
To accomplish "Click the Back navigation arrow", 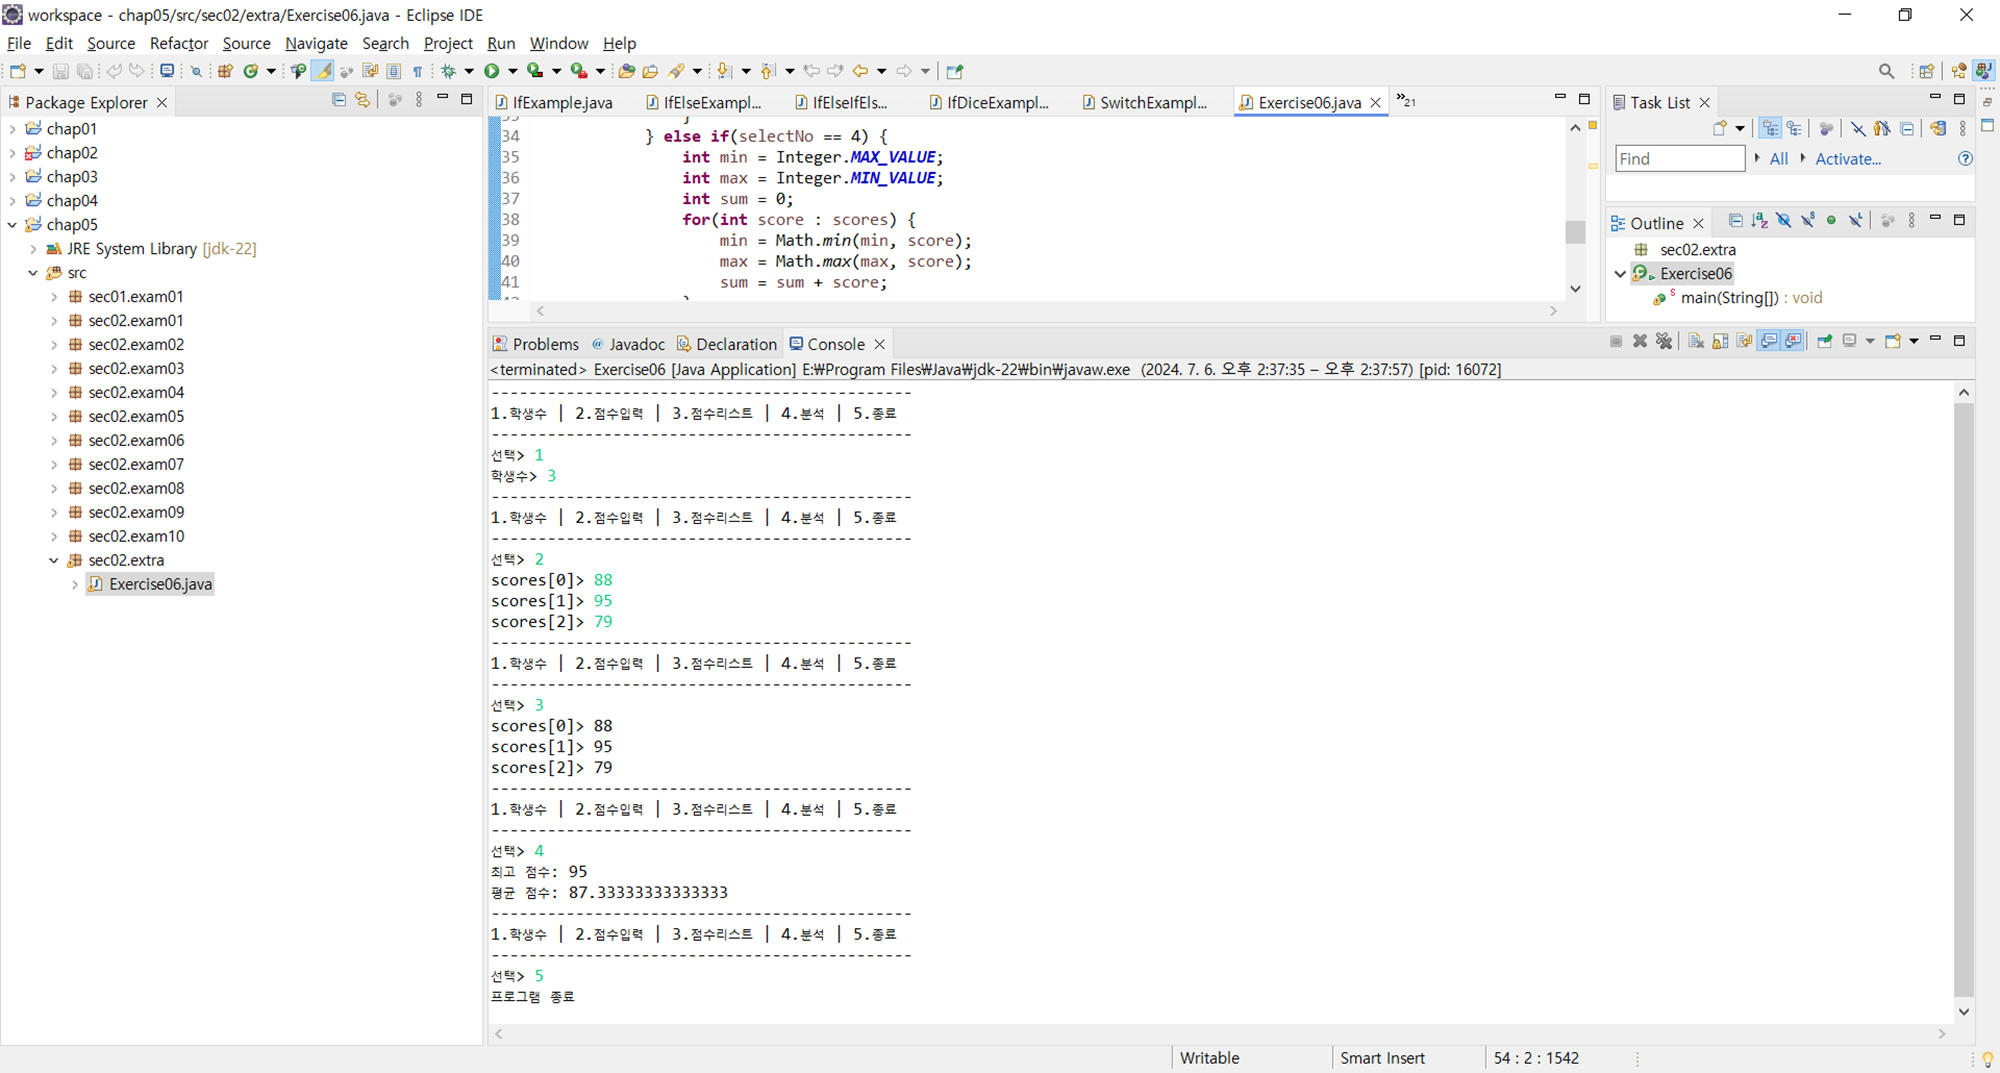I will pyautogui.click(x=860, y=71).
